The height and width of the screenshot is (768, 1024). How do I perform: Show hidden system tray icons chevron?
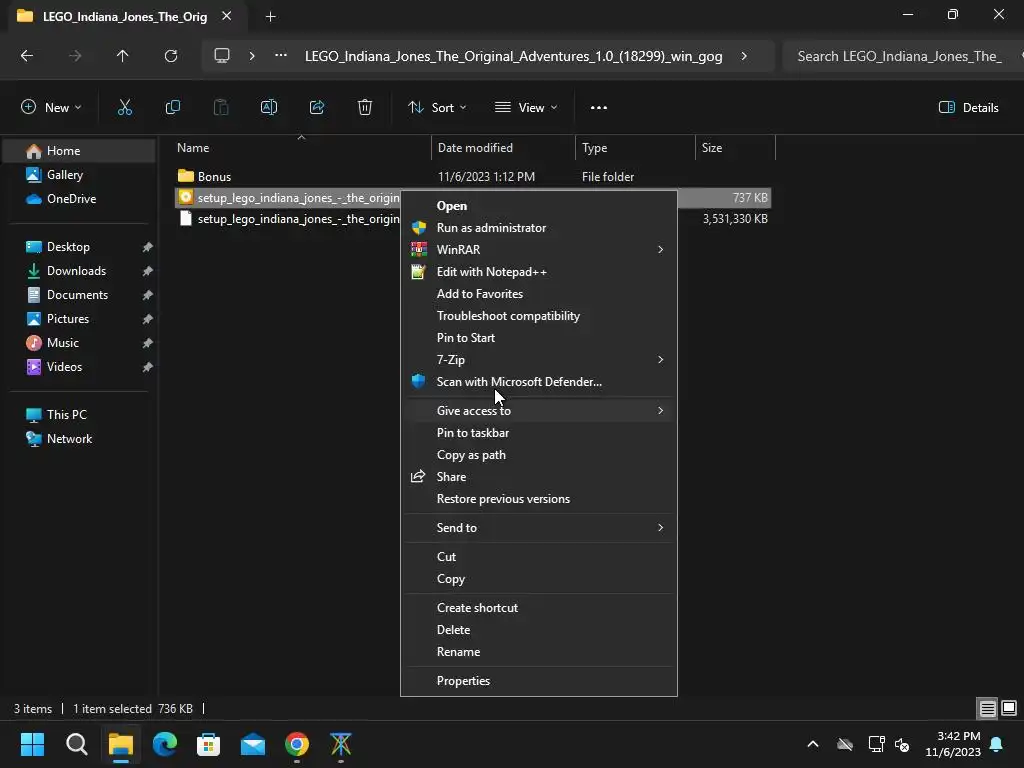(813, 744)
